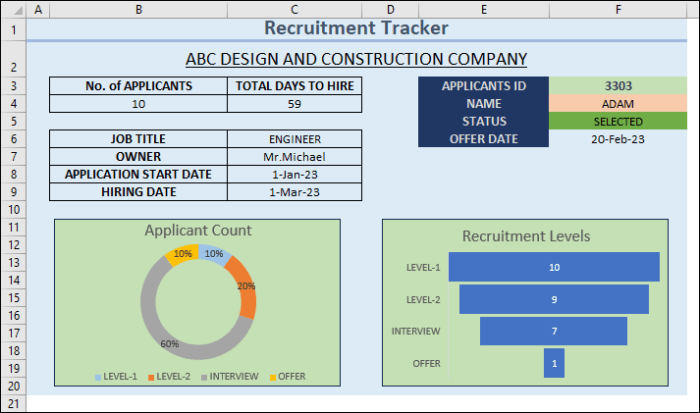Click the Recruitment Levels chart title

(526, 236)
